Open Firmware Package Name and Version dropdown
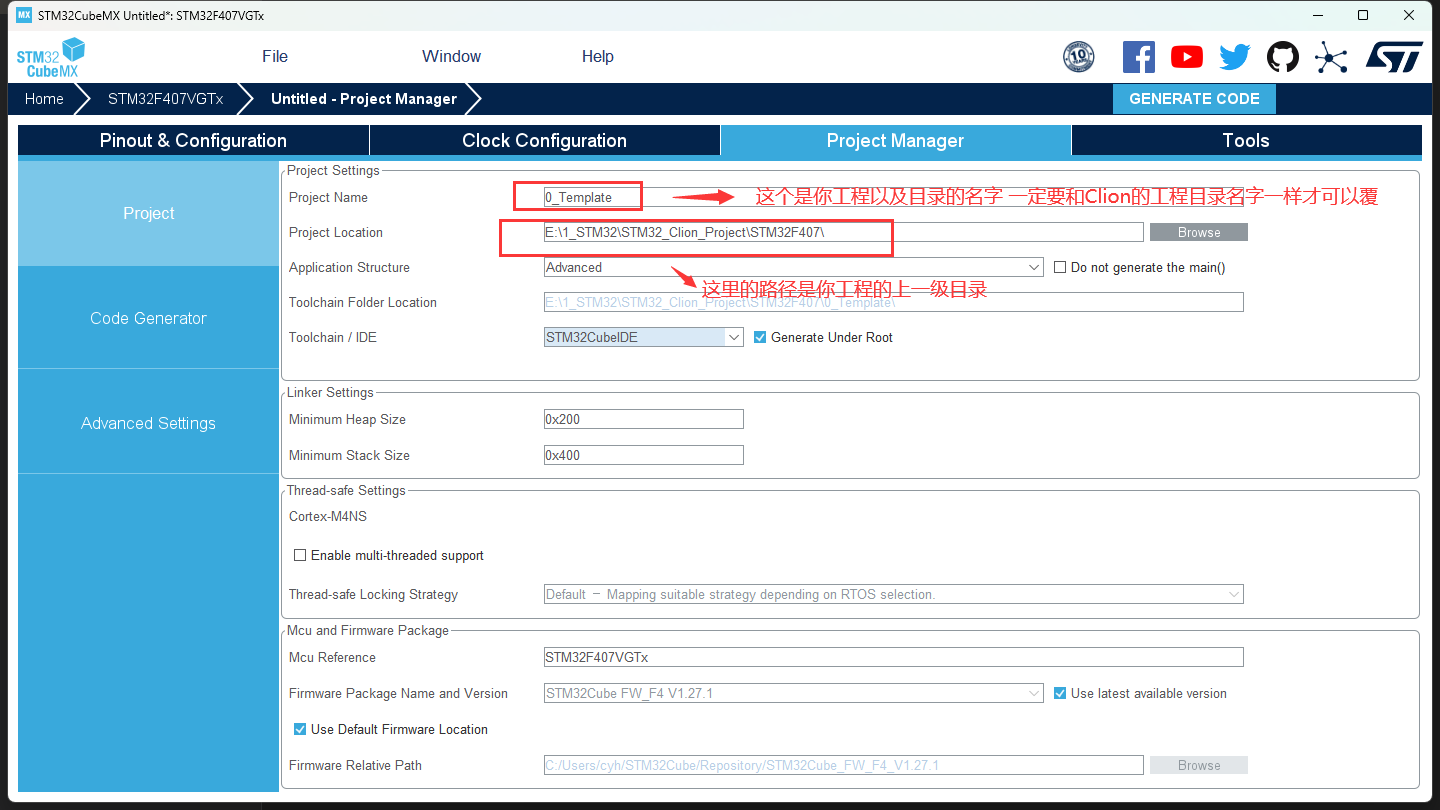1440x810 pixels. [794, 693]
